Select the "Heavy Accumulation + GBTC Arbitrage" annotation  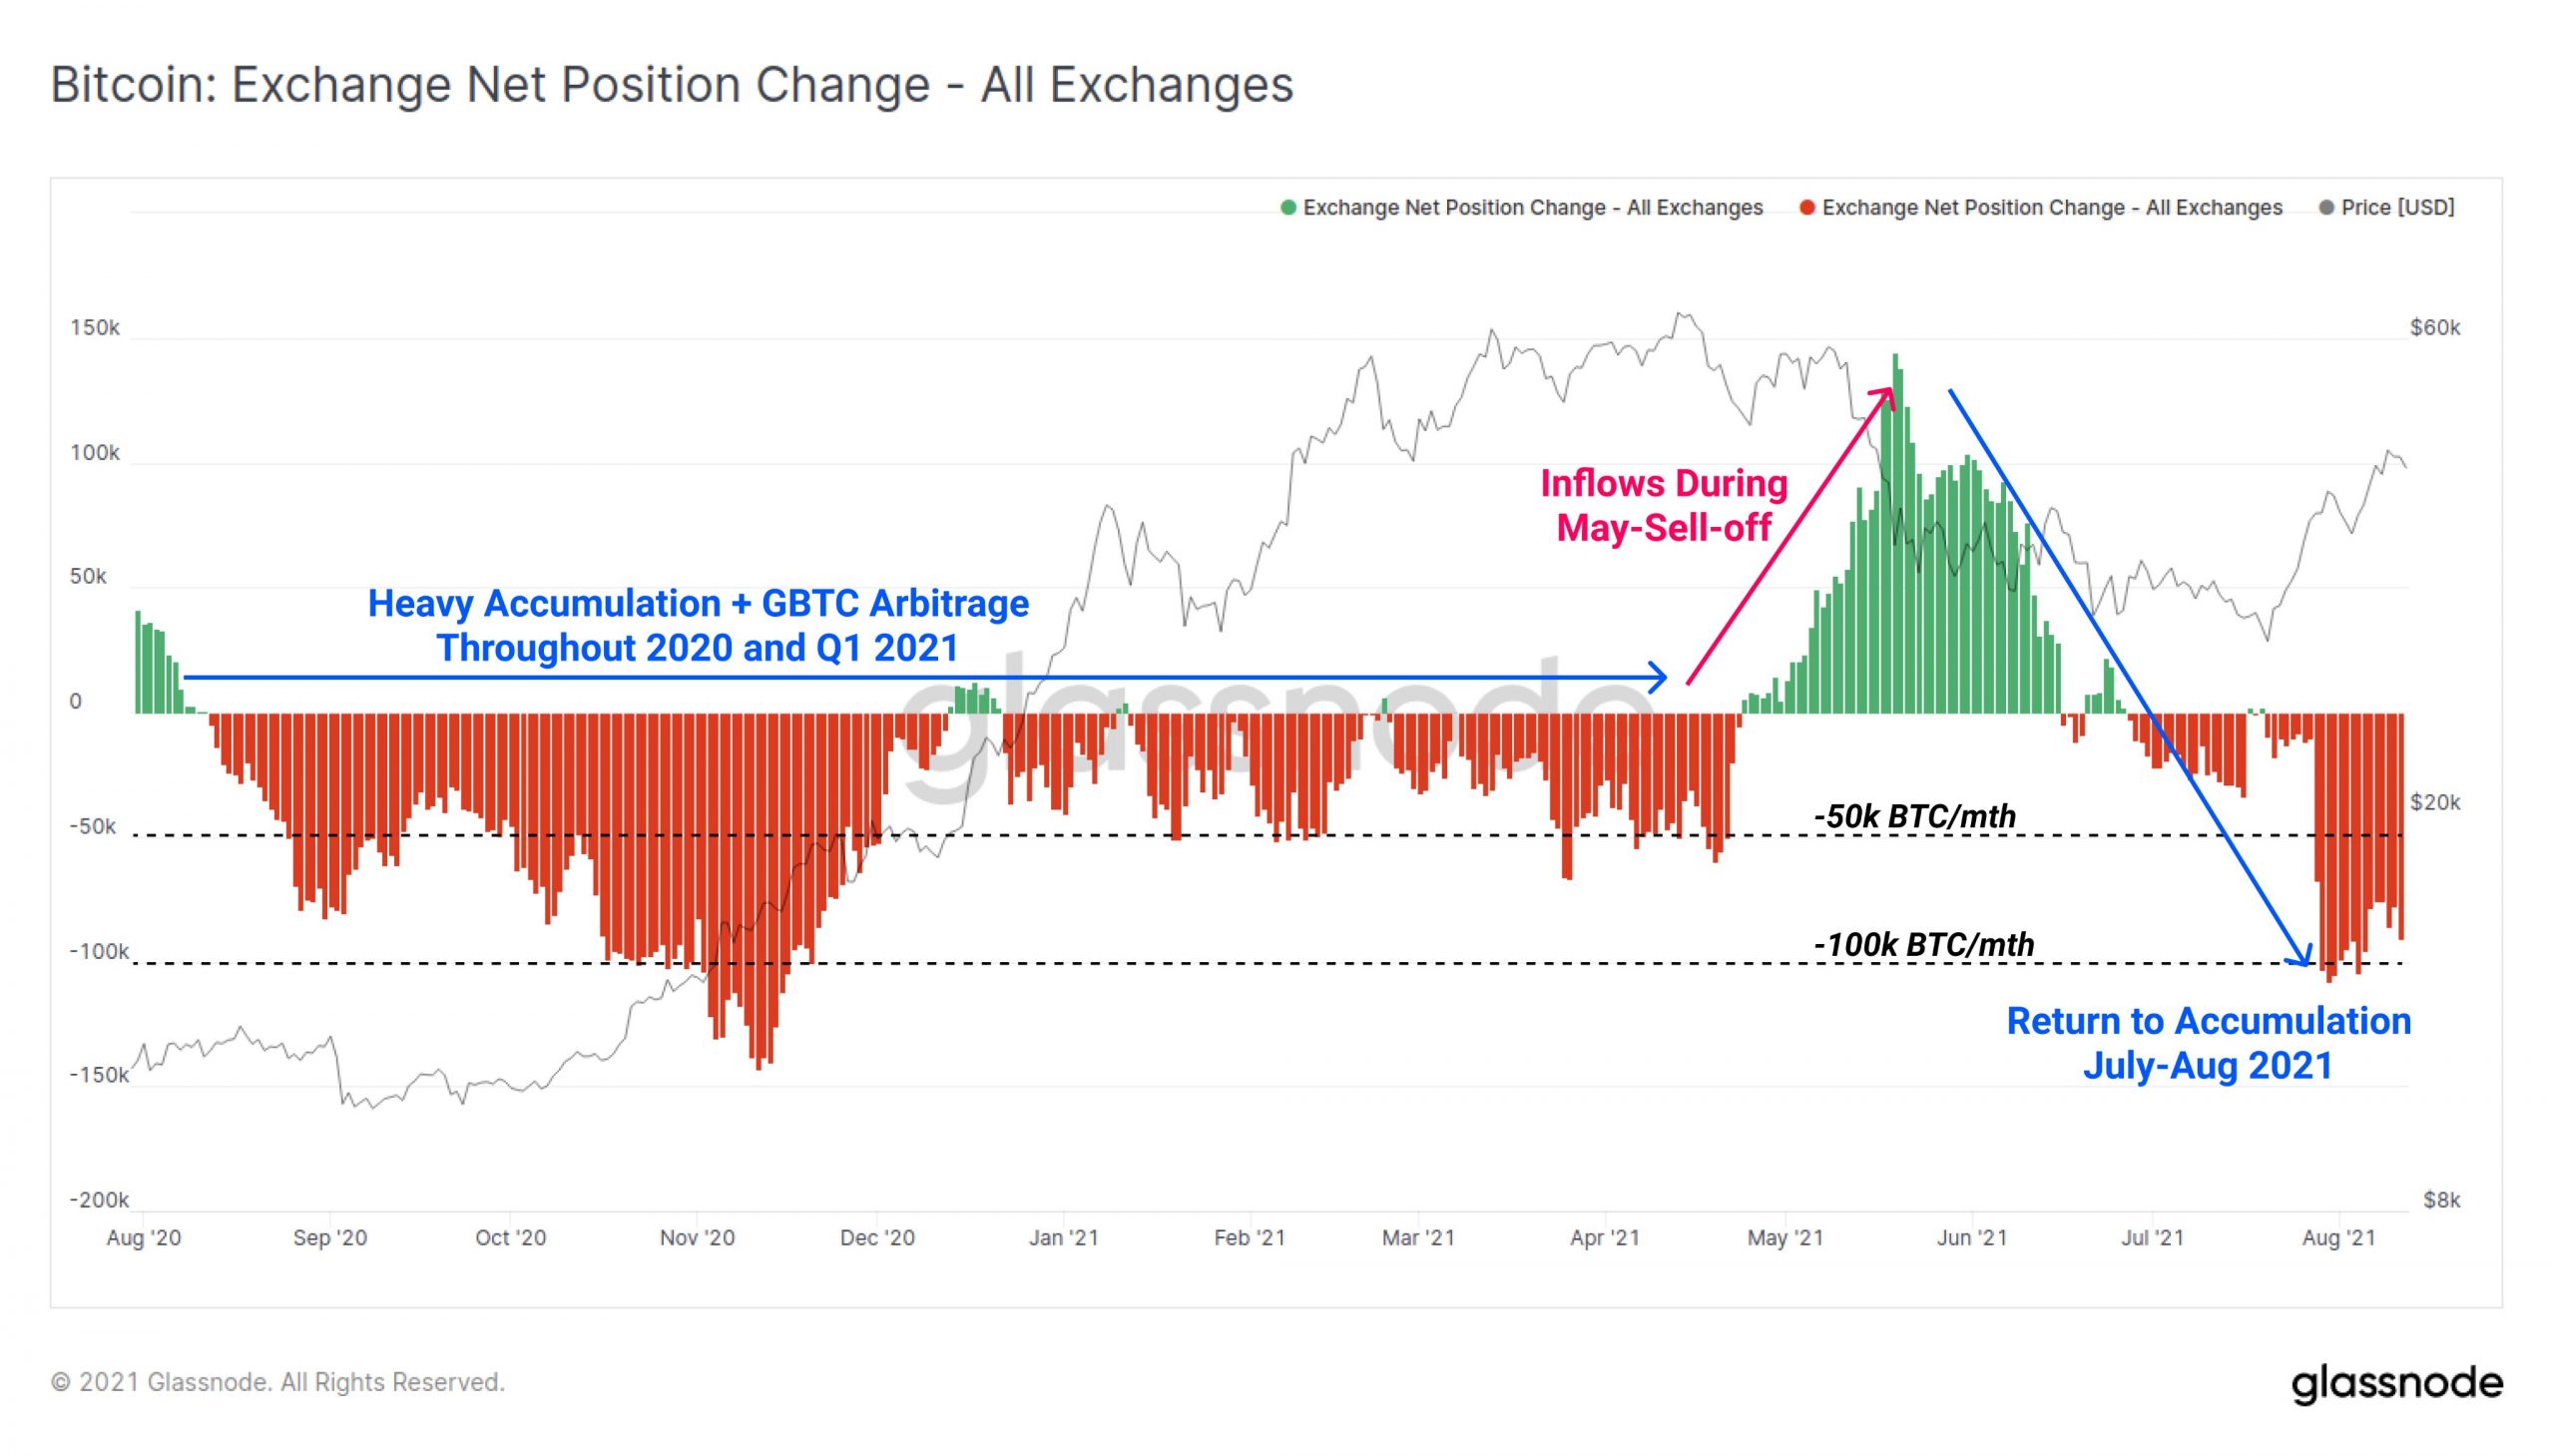pyautogui.click(x=698, y=625)
